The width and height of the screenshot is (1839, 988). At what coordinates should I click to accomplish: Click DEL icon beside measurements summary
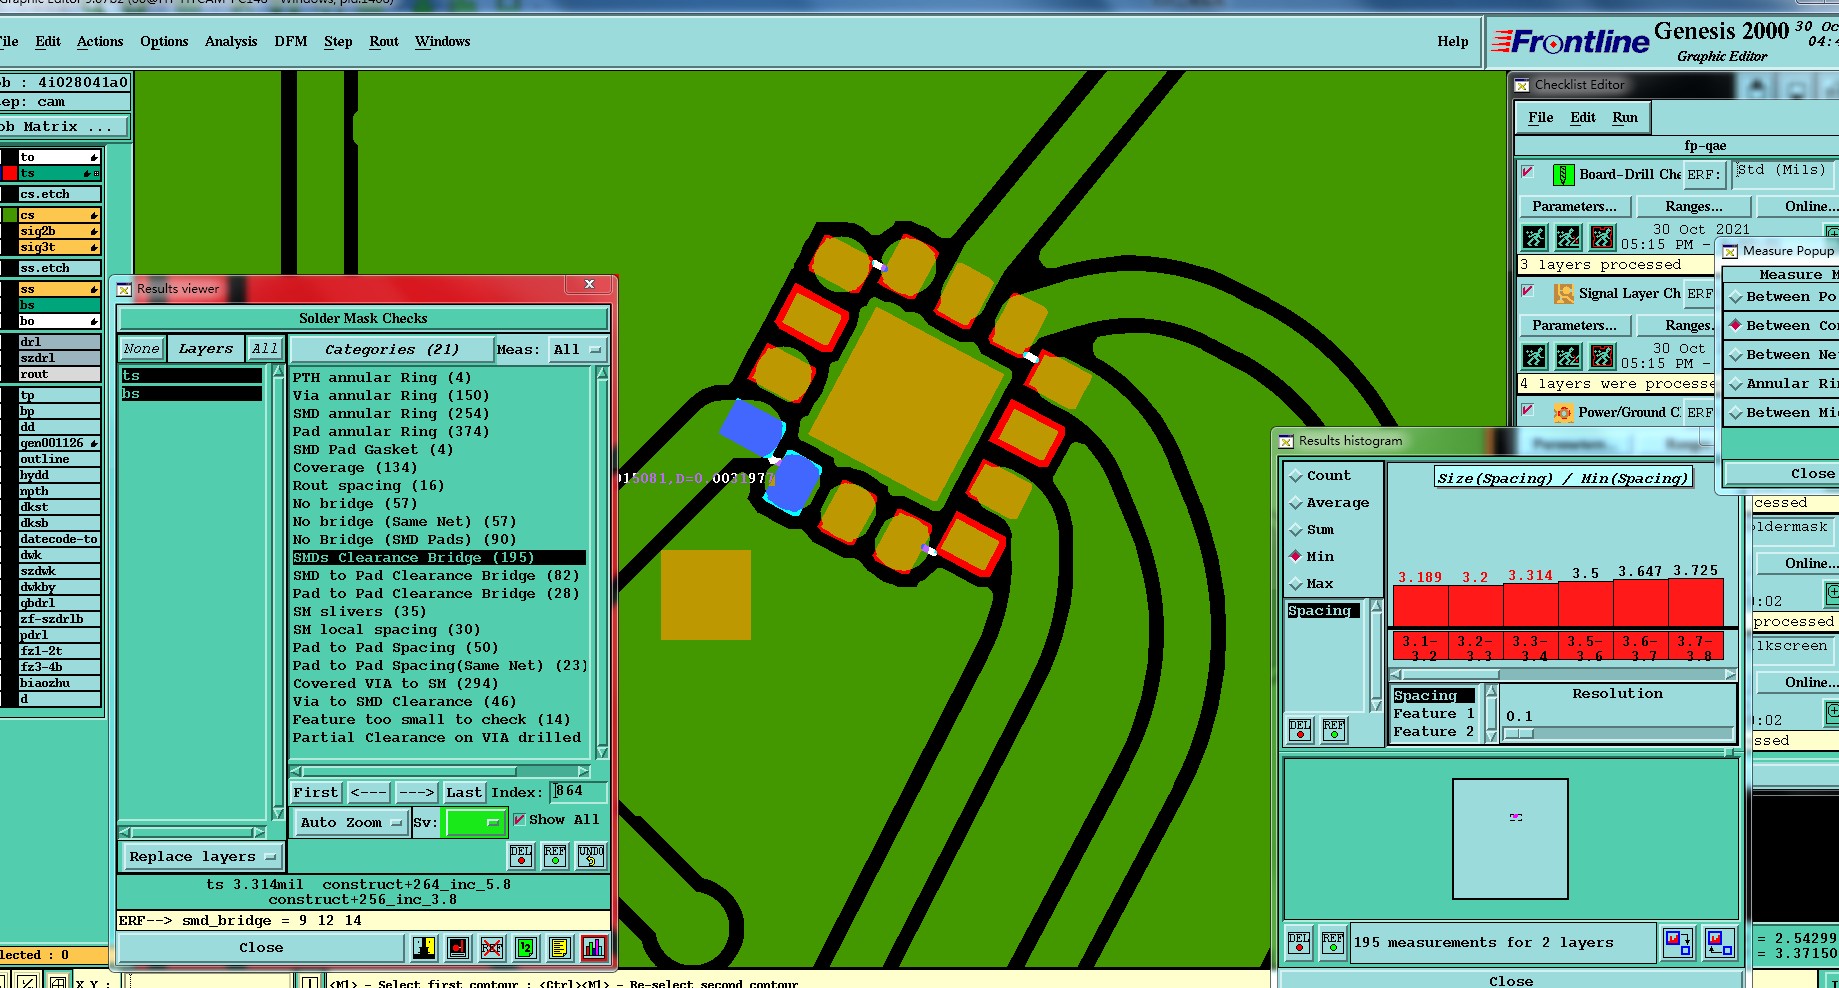(1299, 943)
